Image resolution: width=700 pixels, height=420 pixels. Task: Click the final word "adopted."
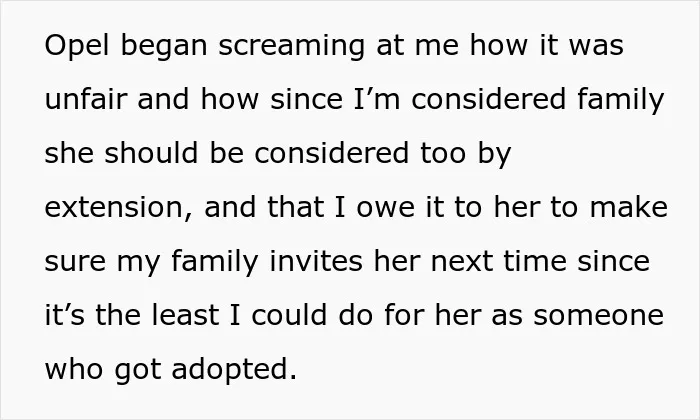234,370
